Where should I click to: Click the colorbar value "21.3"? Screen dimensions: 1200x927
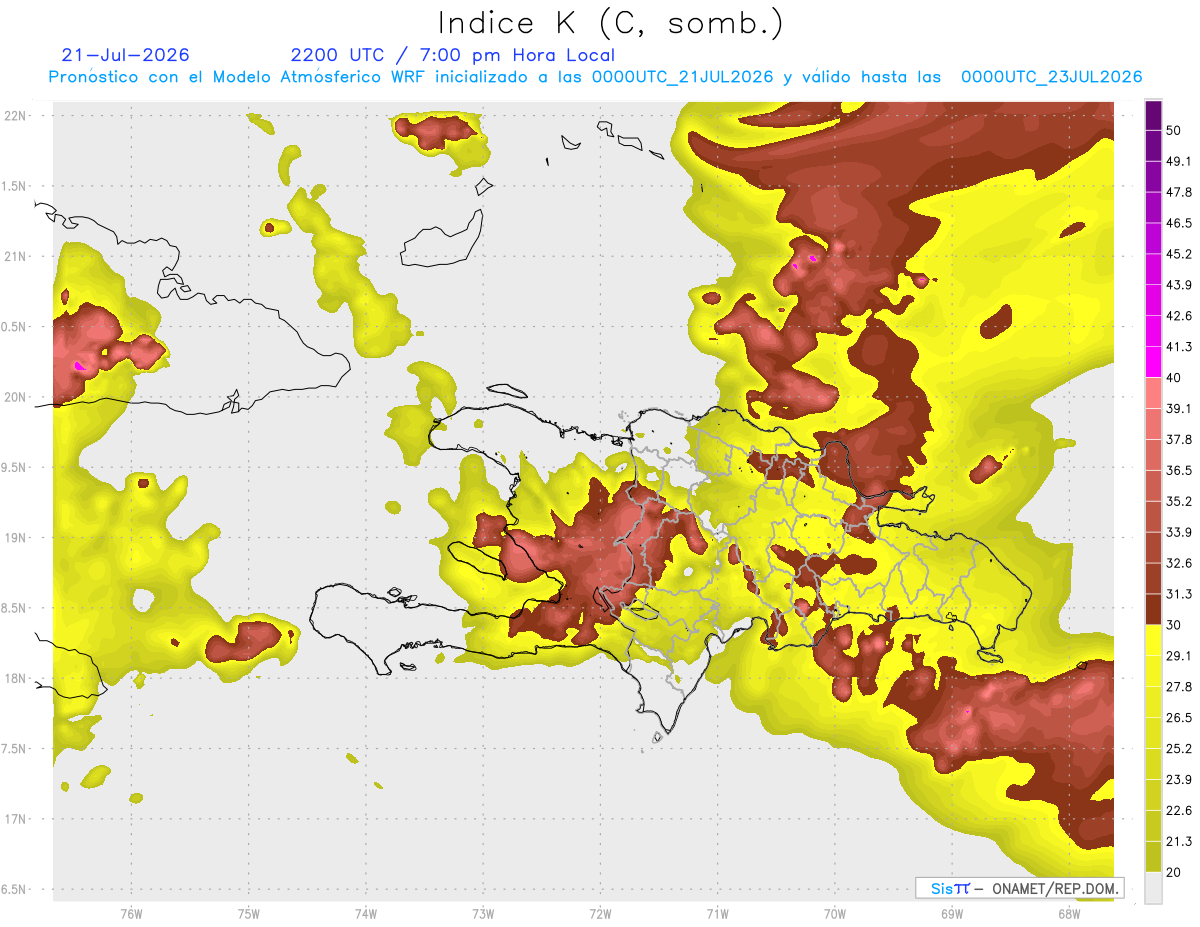(x=1179, y=842)
